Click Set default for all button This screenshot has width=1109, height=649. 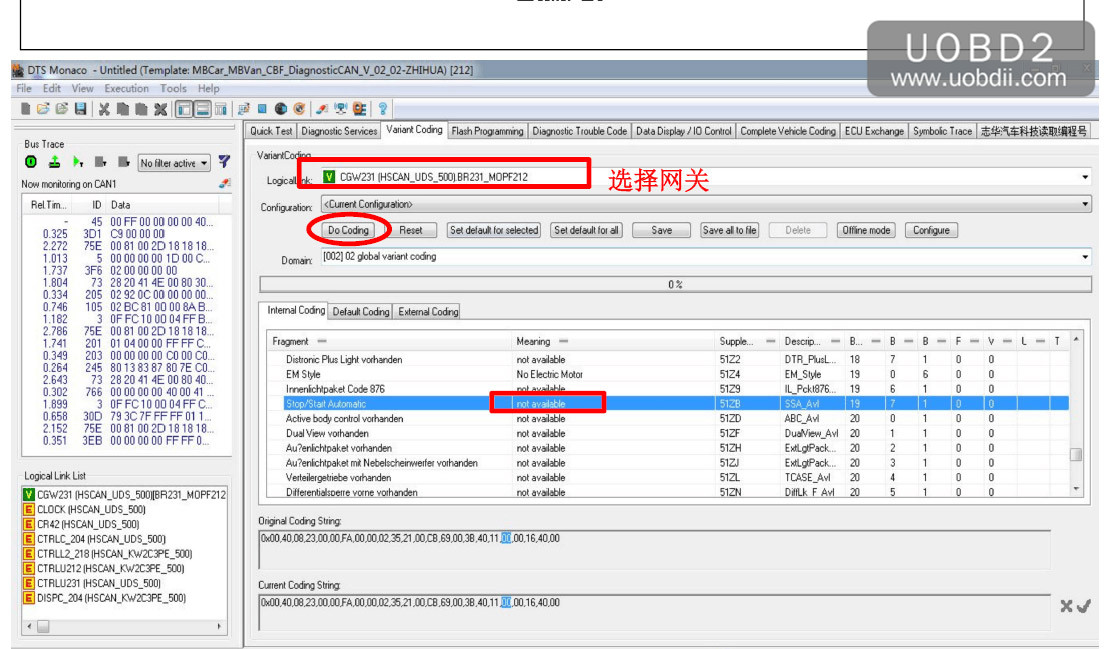pos(586,230)
